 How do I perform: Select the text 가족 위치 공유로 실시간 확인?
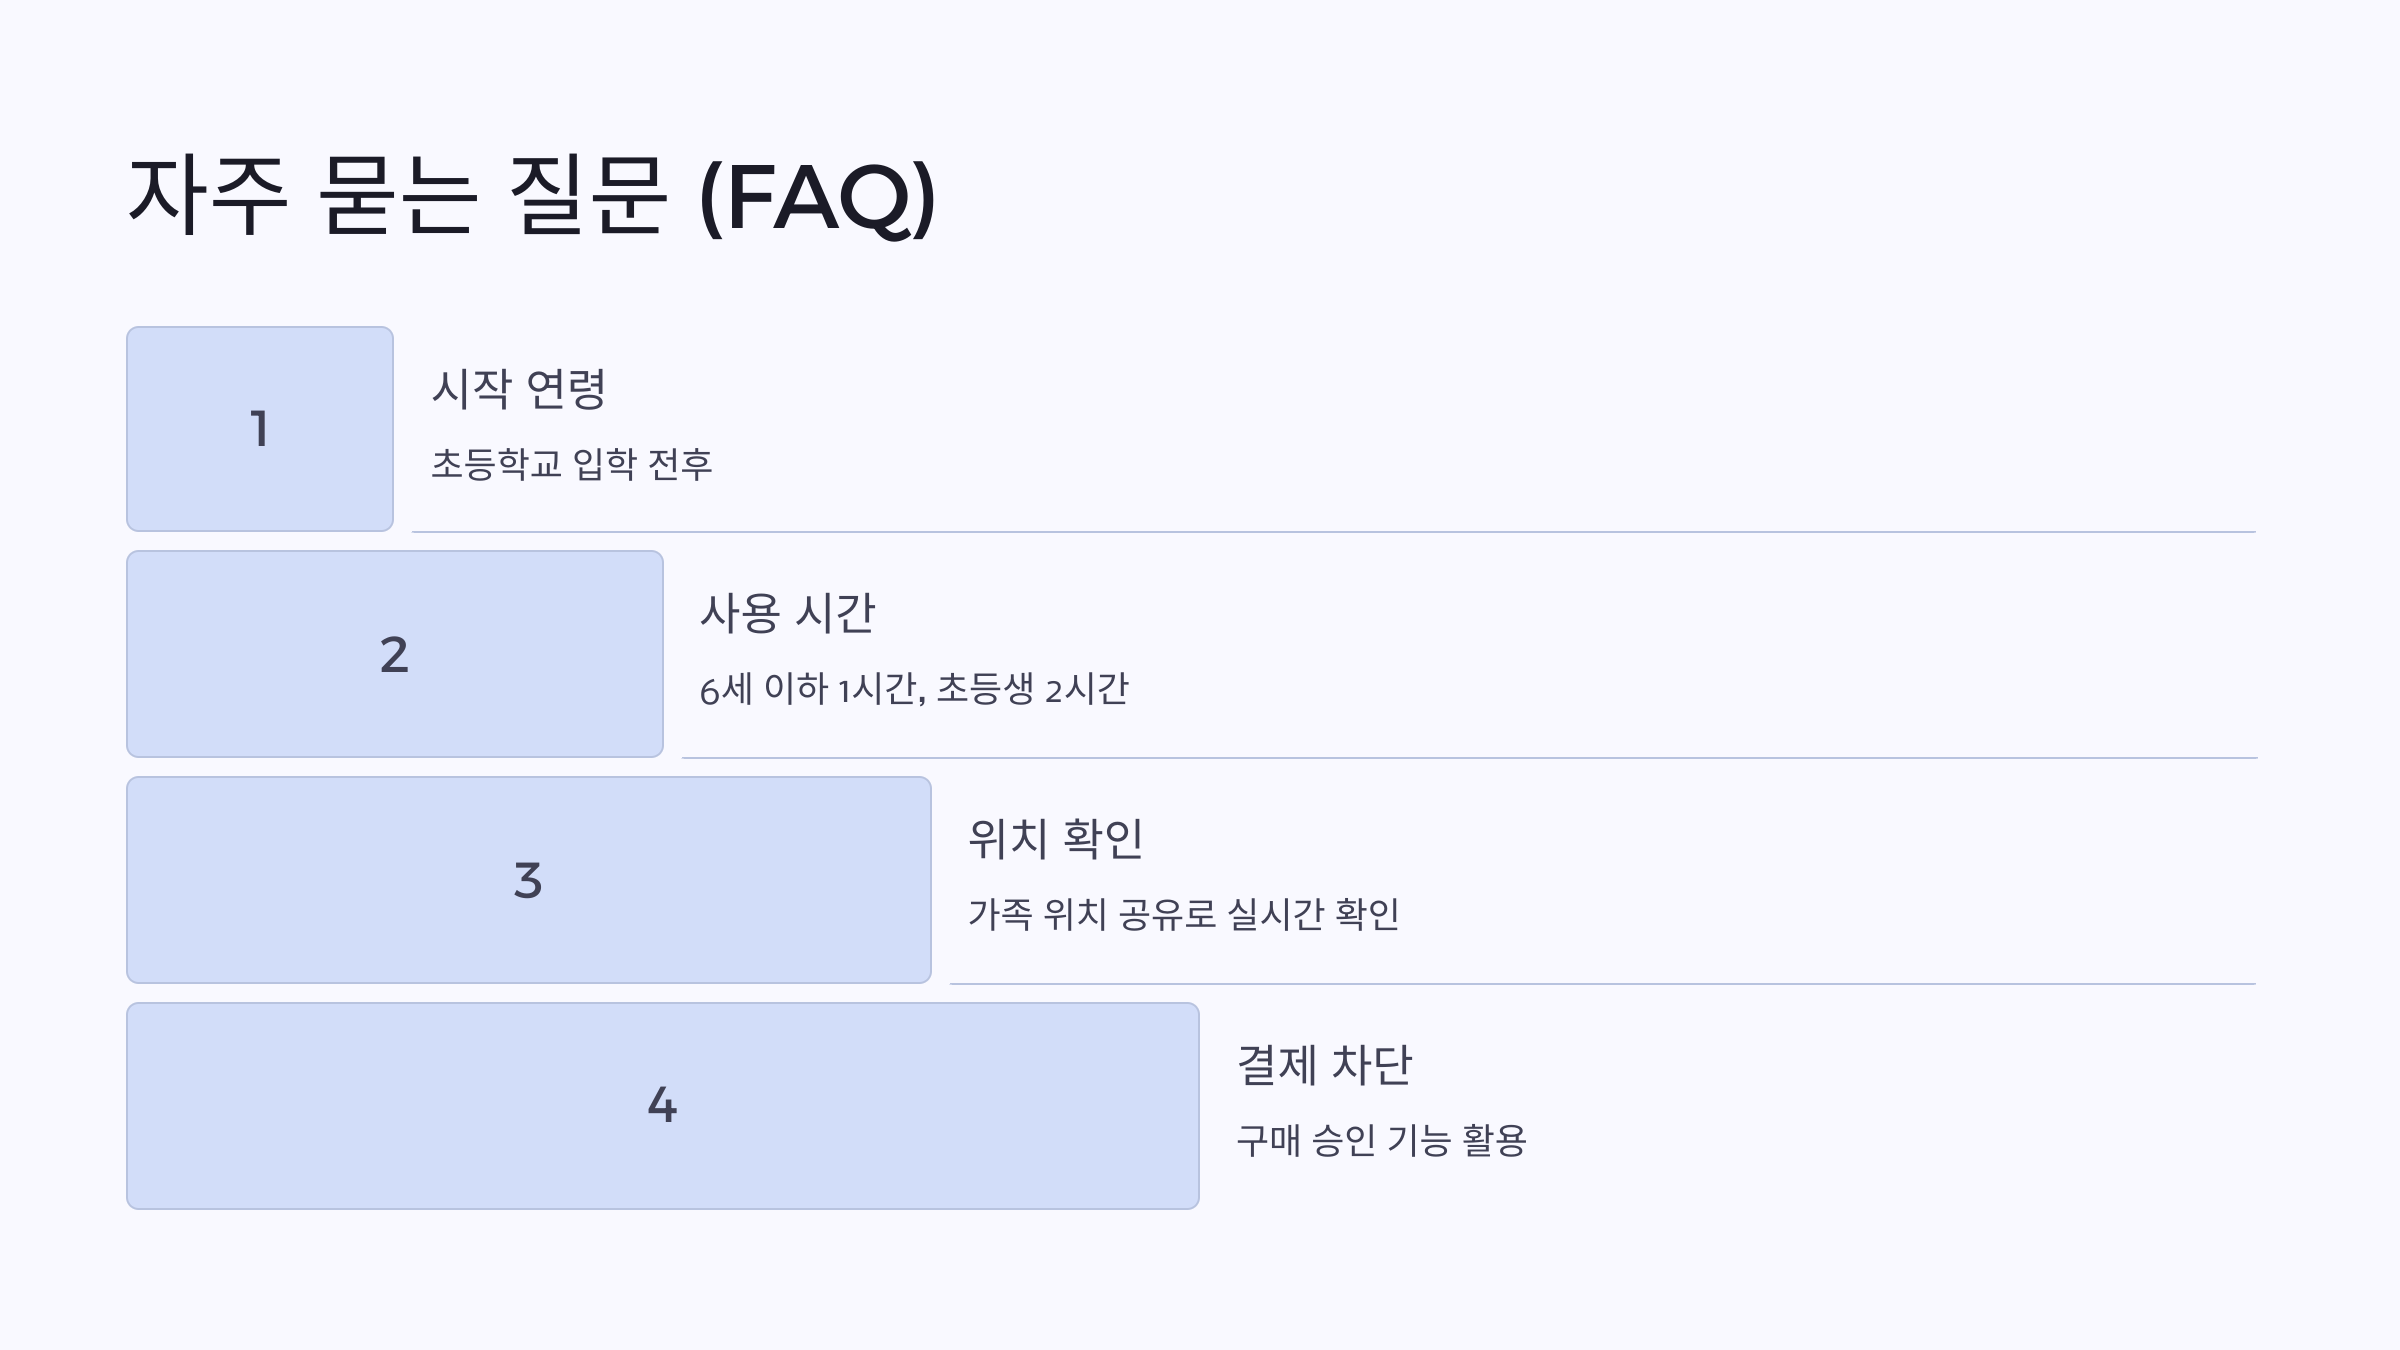click(1183, 914)
